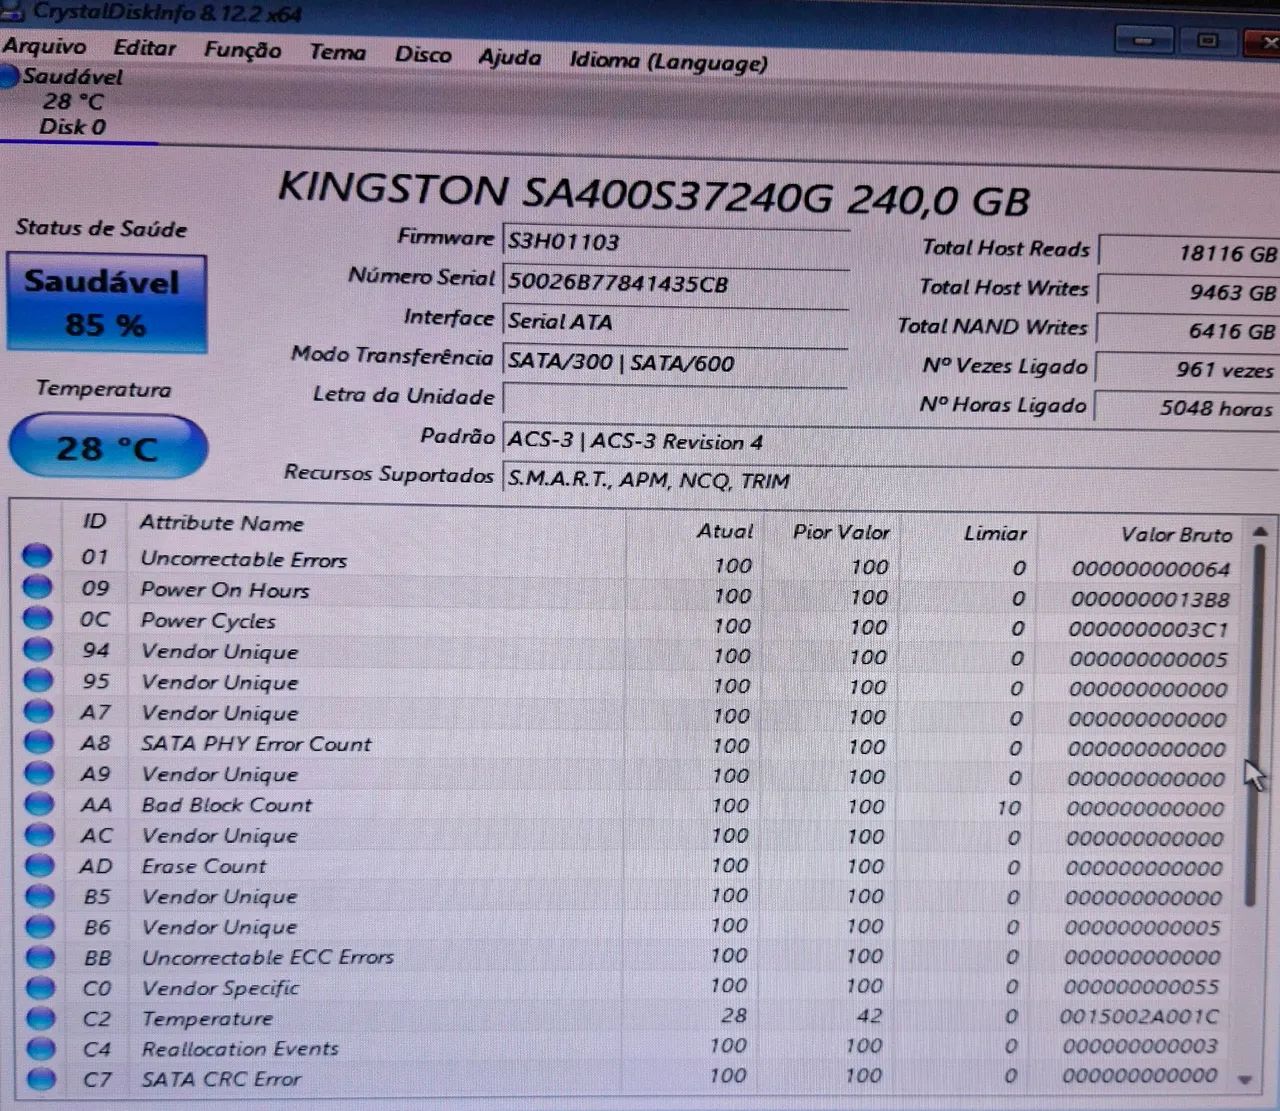The image size is (1280, 1111).
Task: Open the Função menu
Action: pyautogui.click(x=242, y=50)
